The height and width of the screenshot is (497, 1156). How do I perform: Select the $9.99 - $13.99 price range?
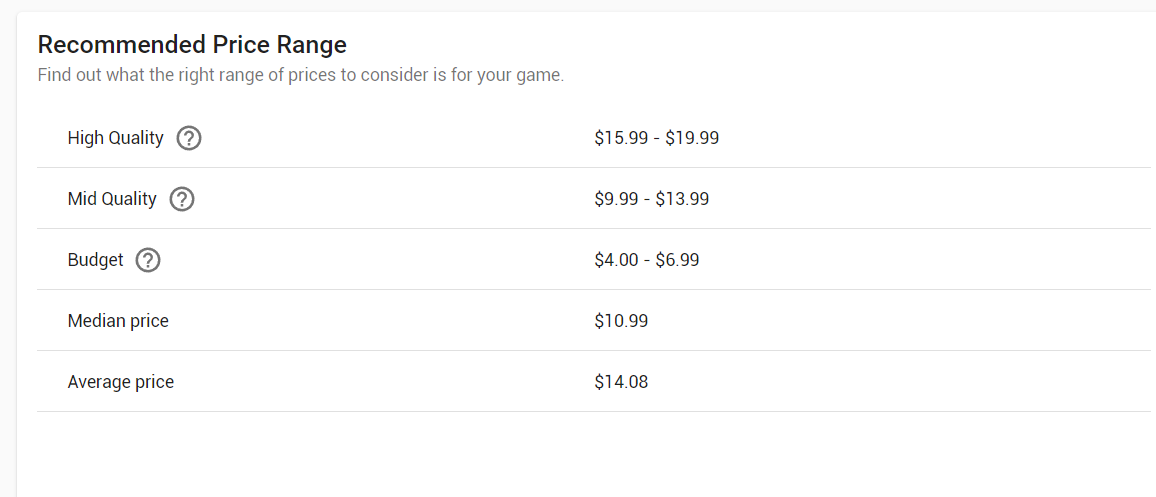652,199
